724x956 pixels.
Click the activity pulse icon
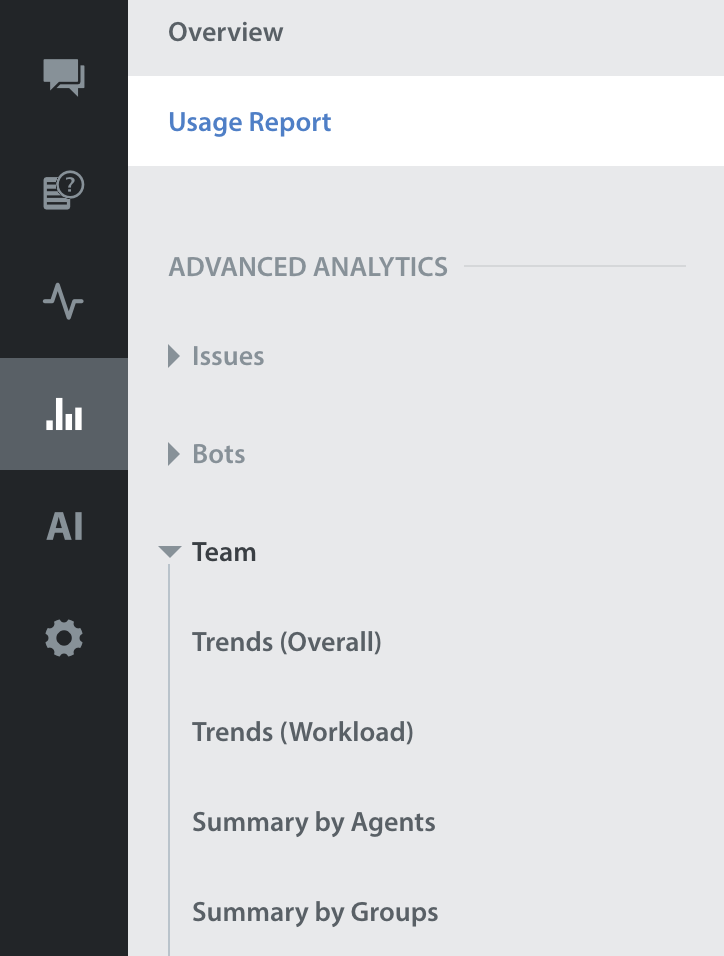click(64, 301)
